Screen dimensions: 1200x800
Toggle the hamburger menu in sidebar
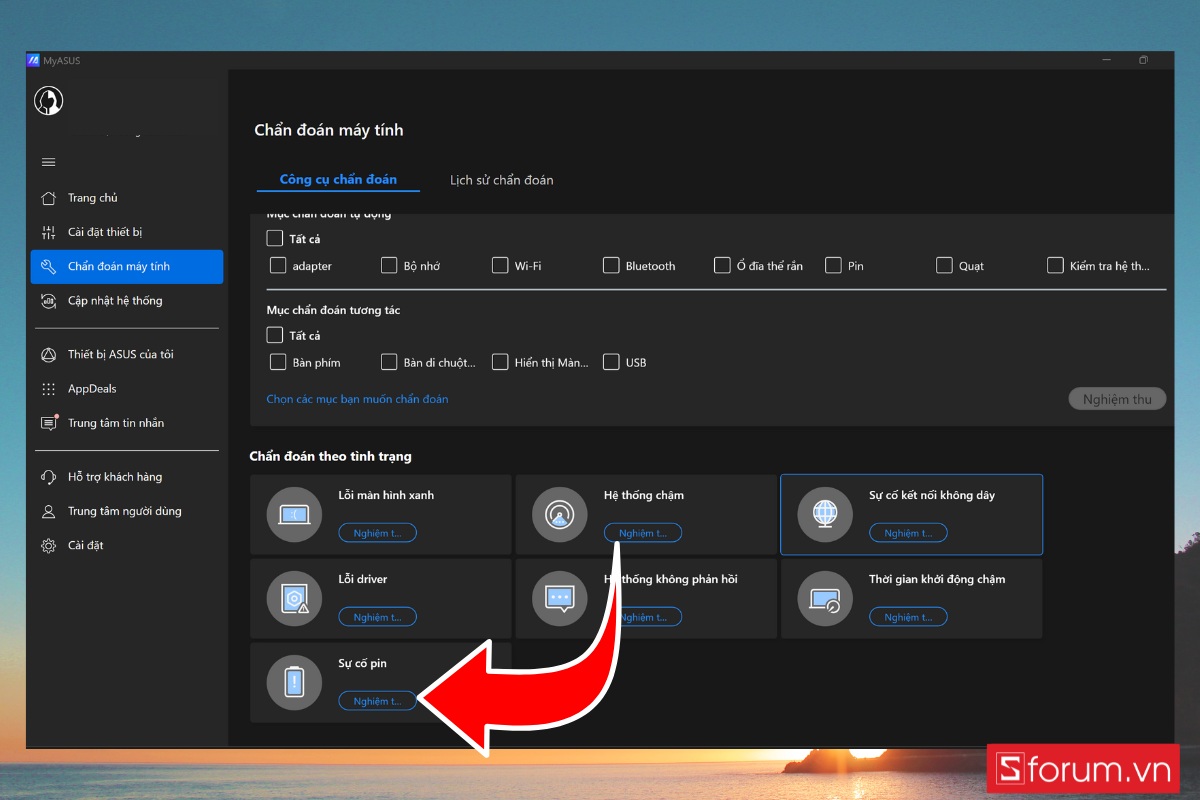(x=48, y=162)
